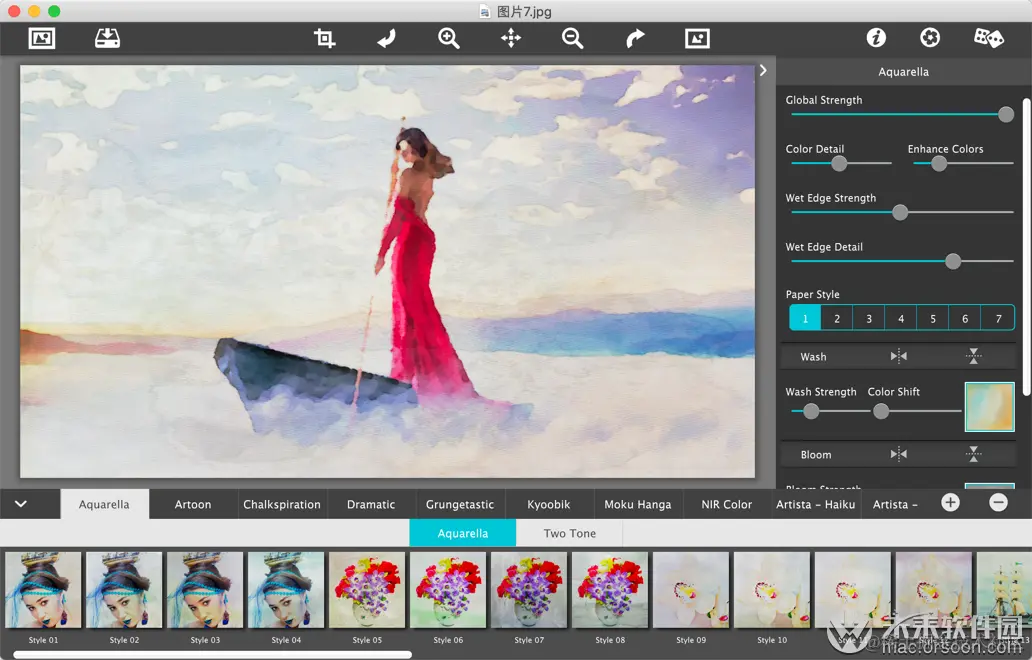Click Bloom flip vertical icon
1032x660 pixels.
(973, 454)
